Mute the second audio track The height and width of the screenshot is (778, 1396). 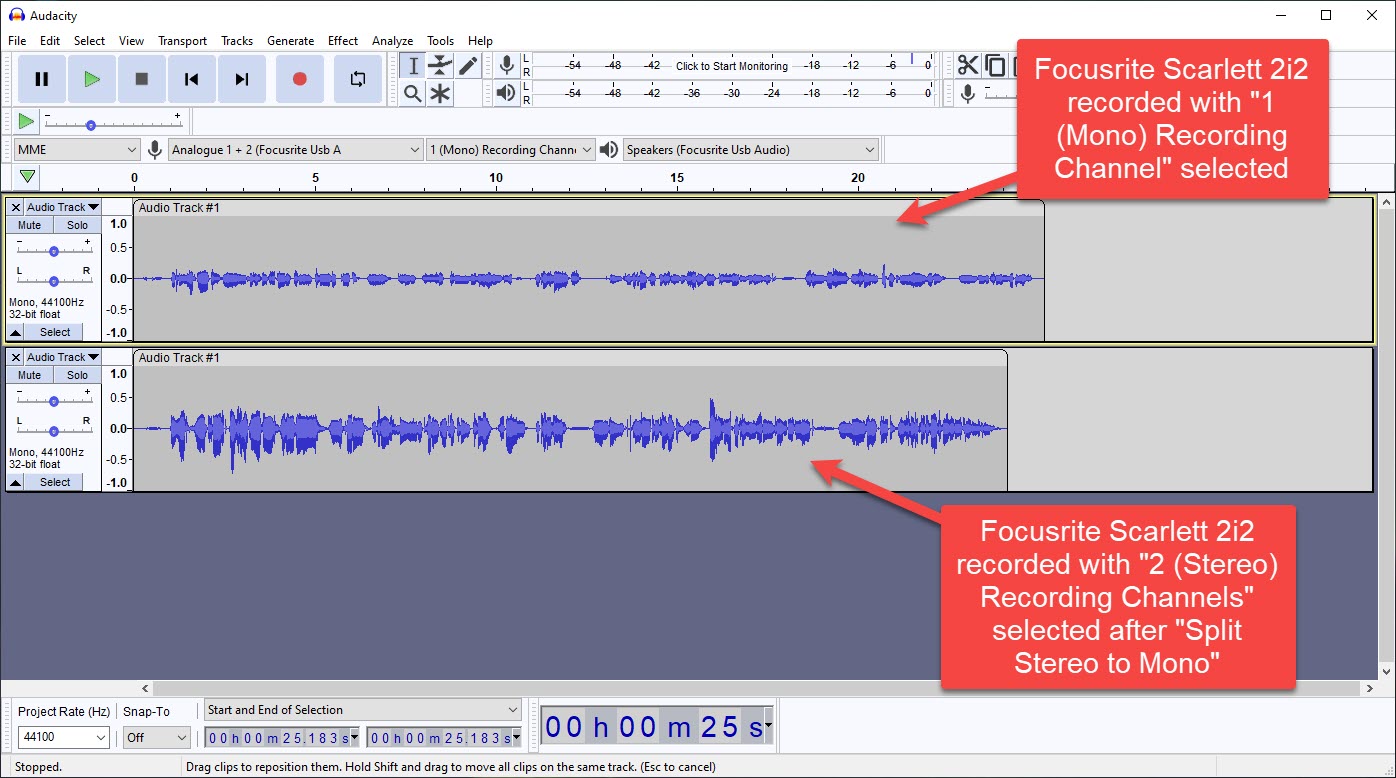click(x=30, y=375)
